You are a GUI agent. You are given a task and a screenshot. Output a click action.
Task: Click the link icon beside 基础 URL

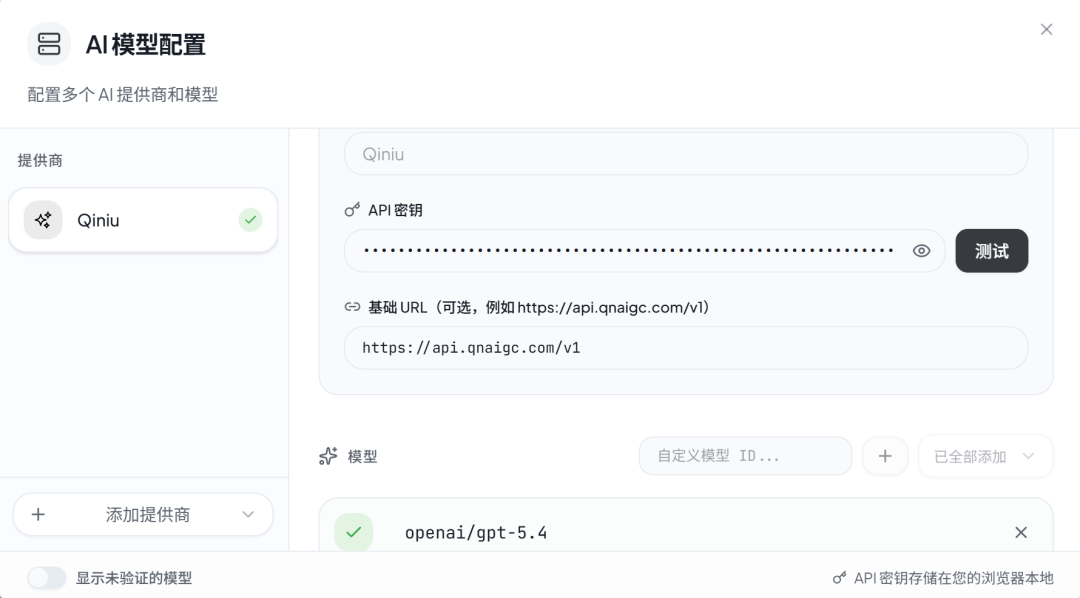[352, 306]
